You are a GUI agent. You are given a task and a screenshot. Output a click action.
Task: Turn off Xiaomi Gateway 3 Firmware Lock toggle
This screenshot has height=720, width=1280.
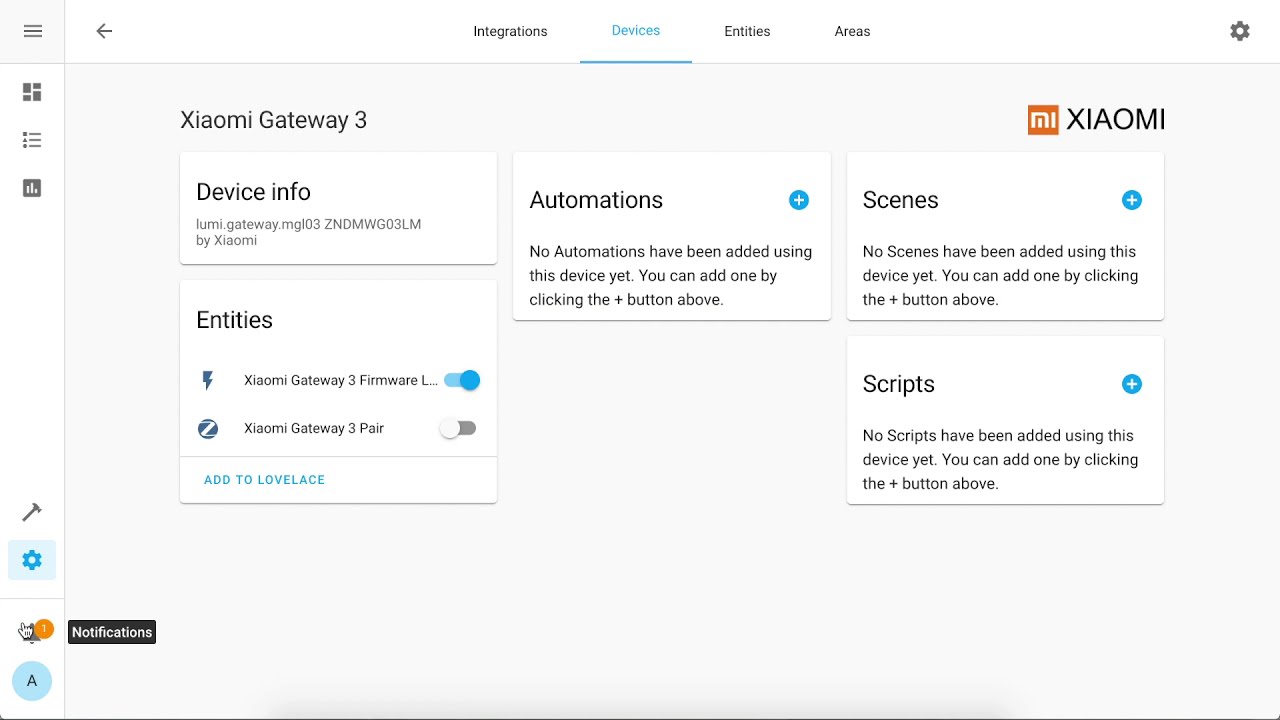point(462,380)
